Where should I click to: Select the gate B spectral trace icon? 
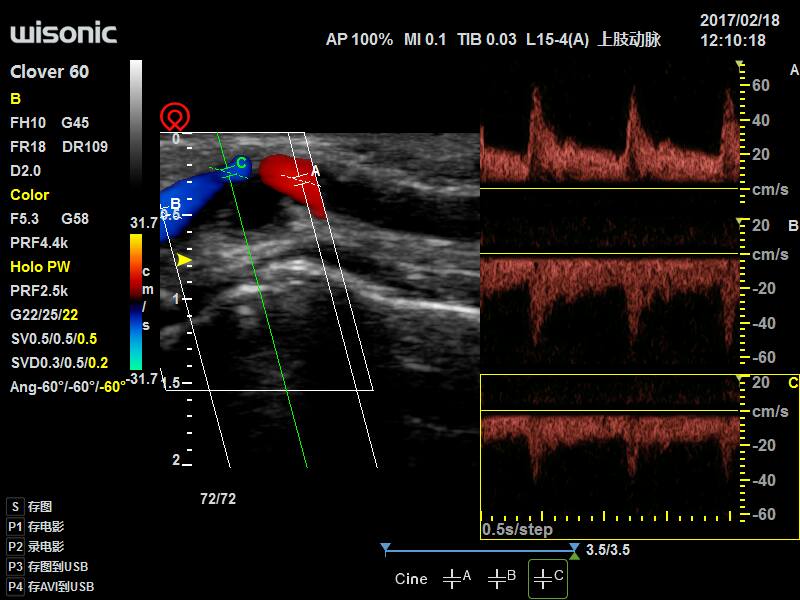pyautogui.click(x=502, y=578)
